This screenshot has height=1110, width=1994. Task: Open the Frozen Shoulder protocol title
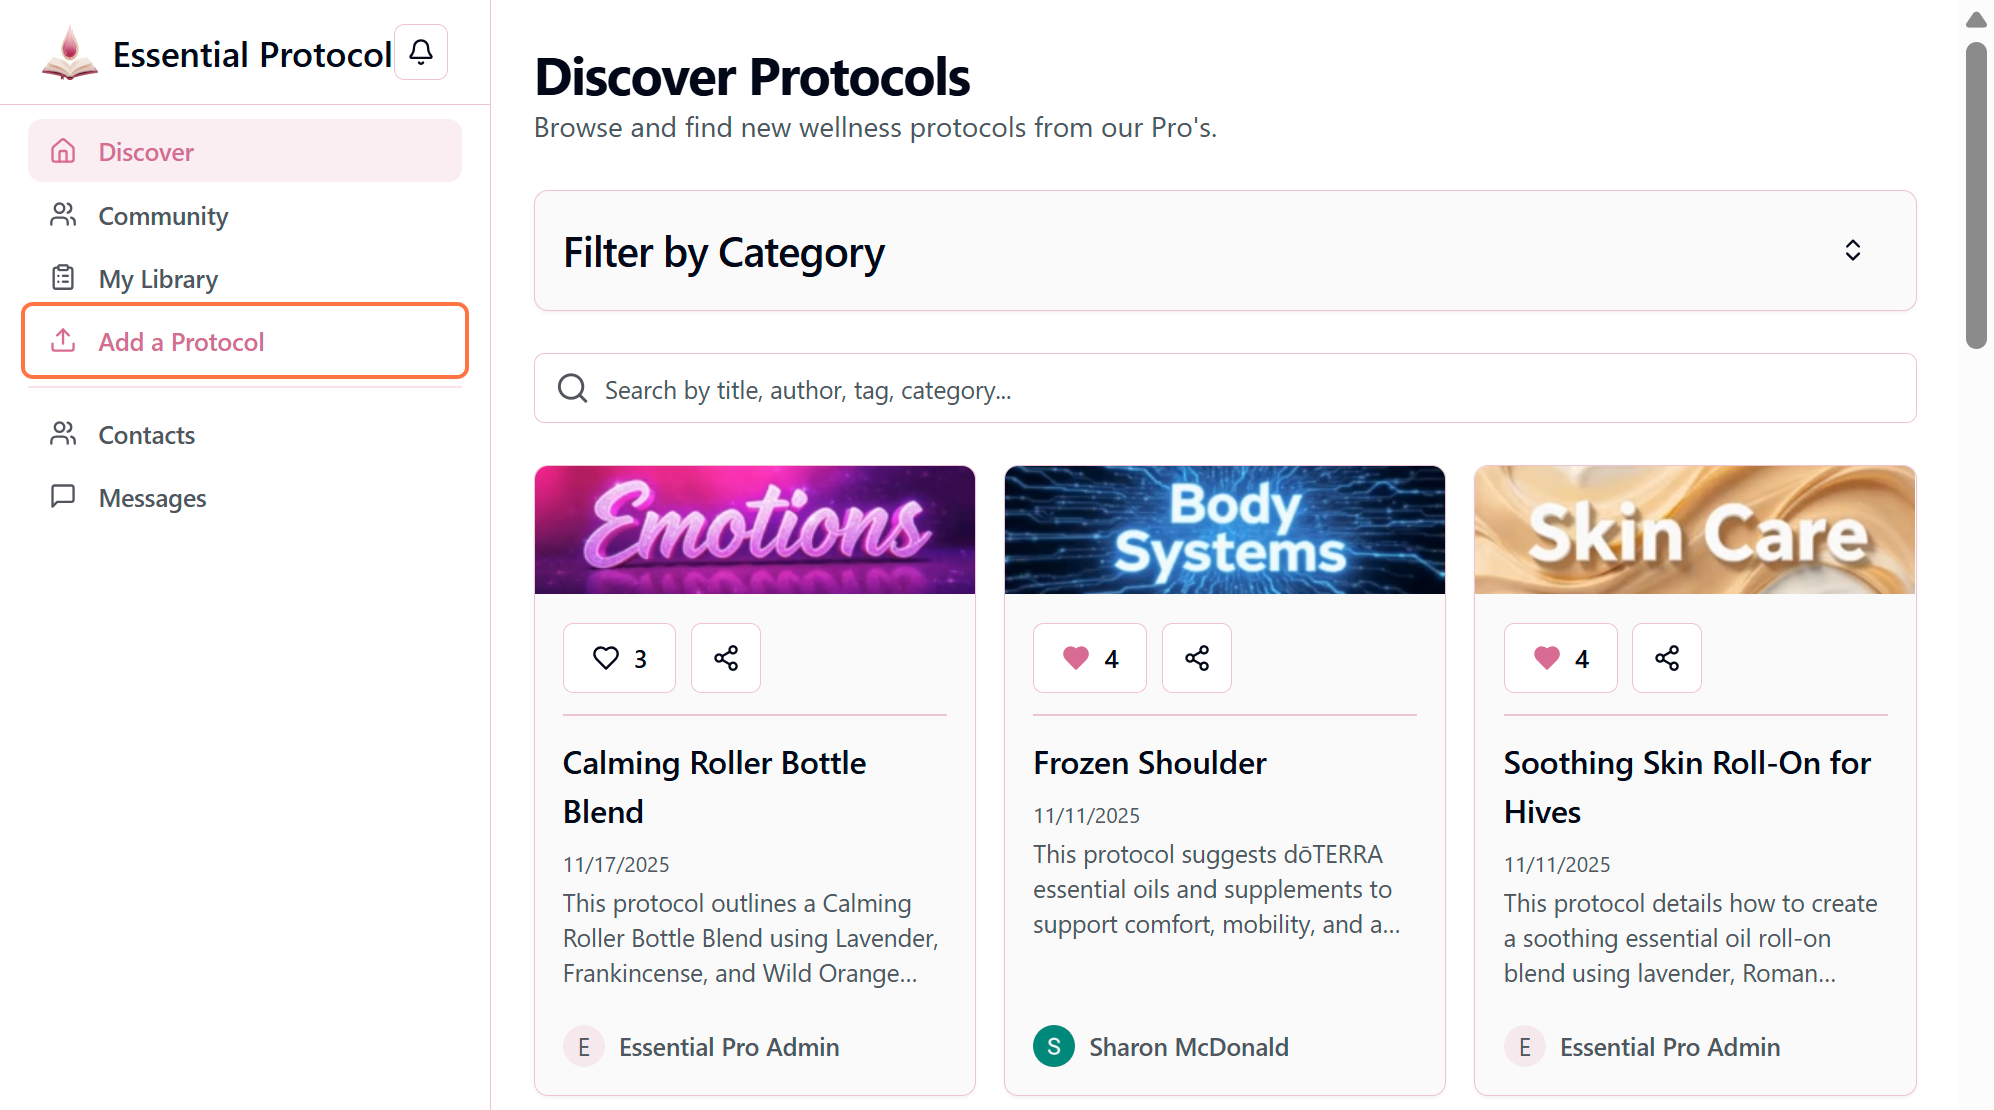coord(1149,763)
